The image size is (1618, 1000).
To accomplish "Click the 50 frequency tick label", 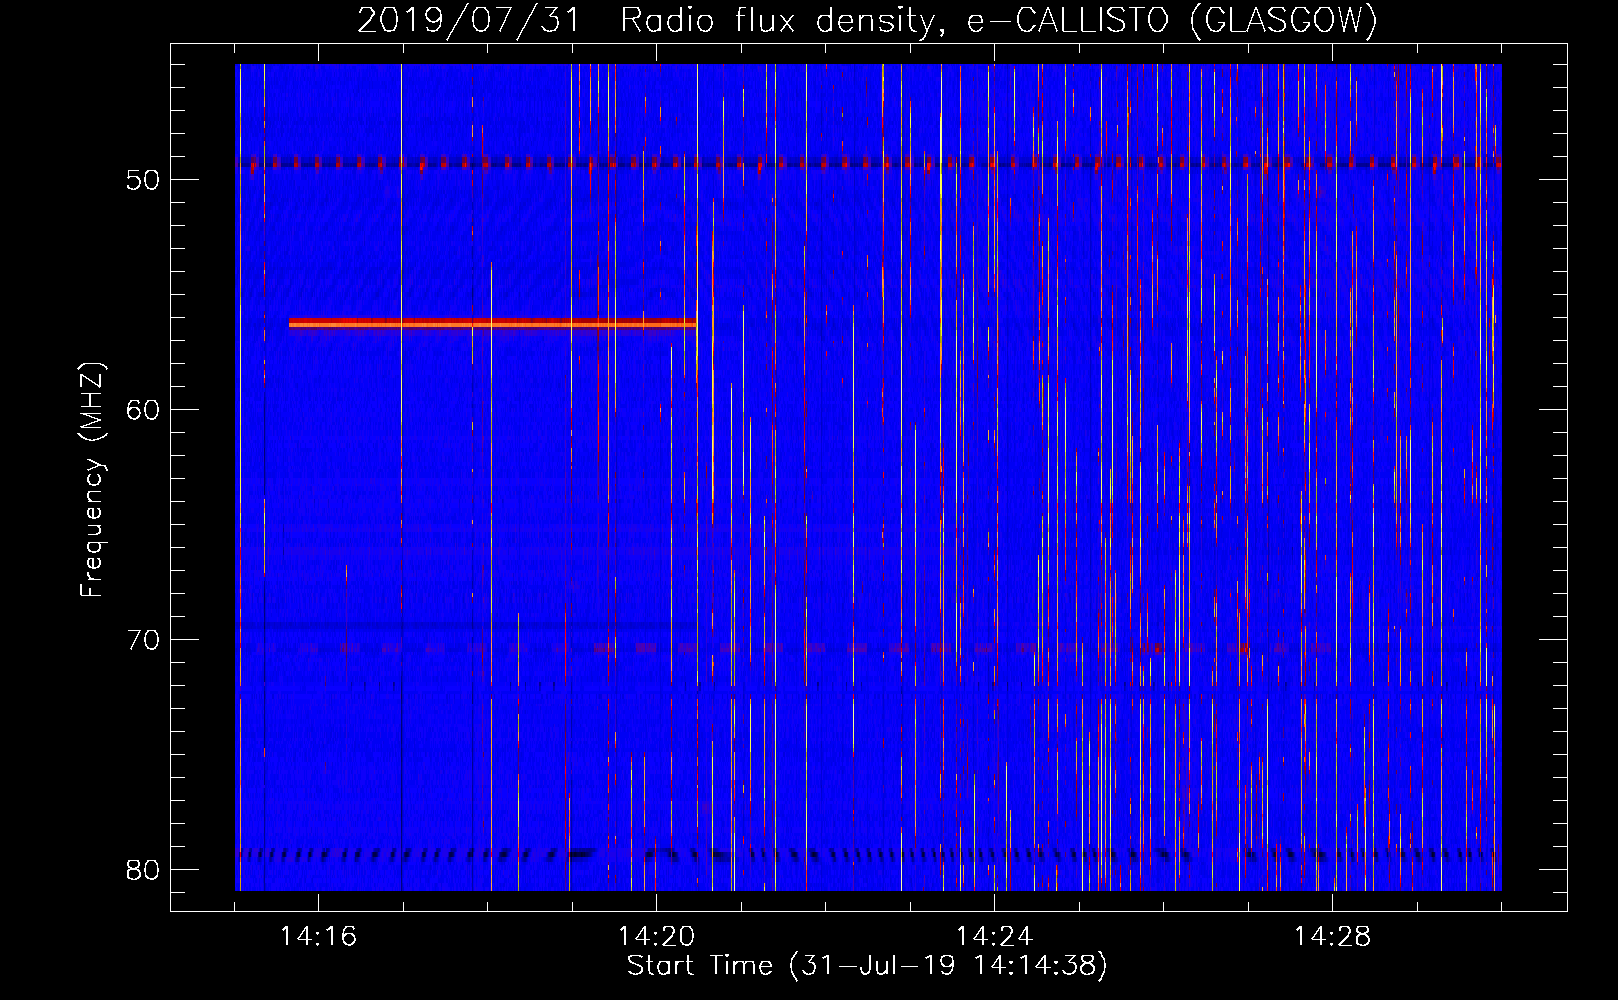I will (143, 180).
